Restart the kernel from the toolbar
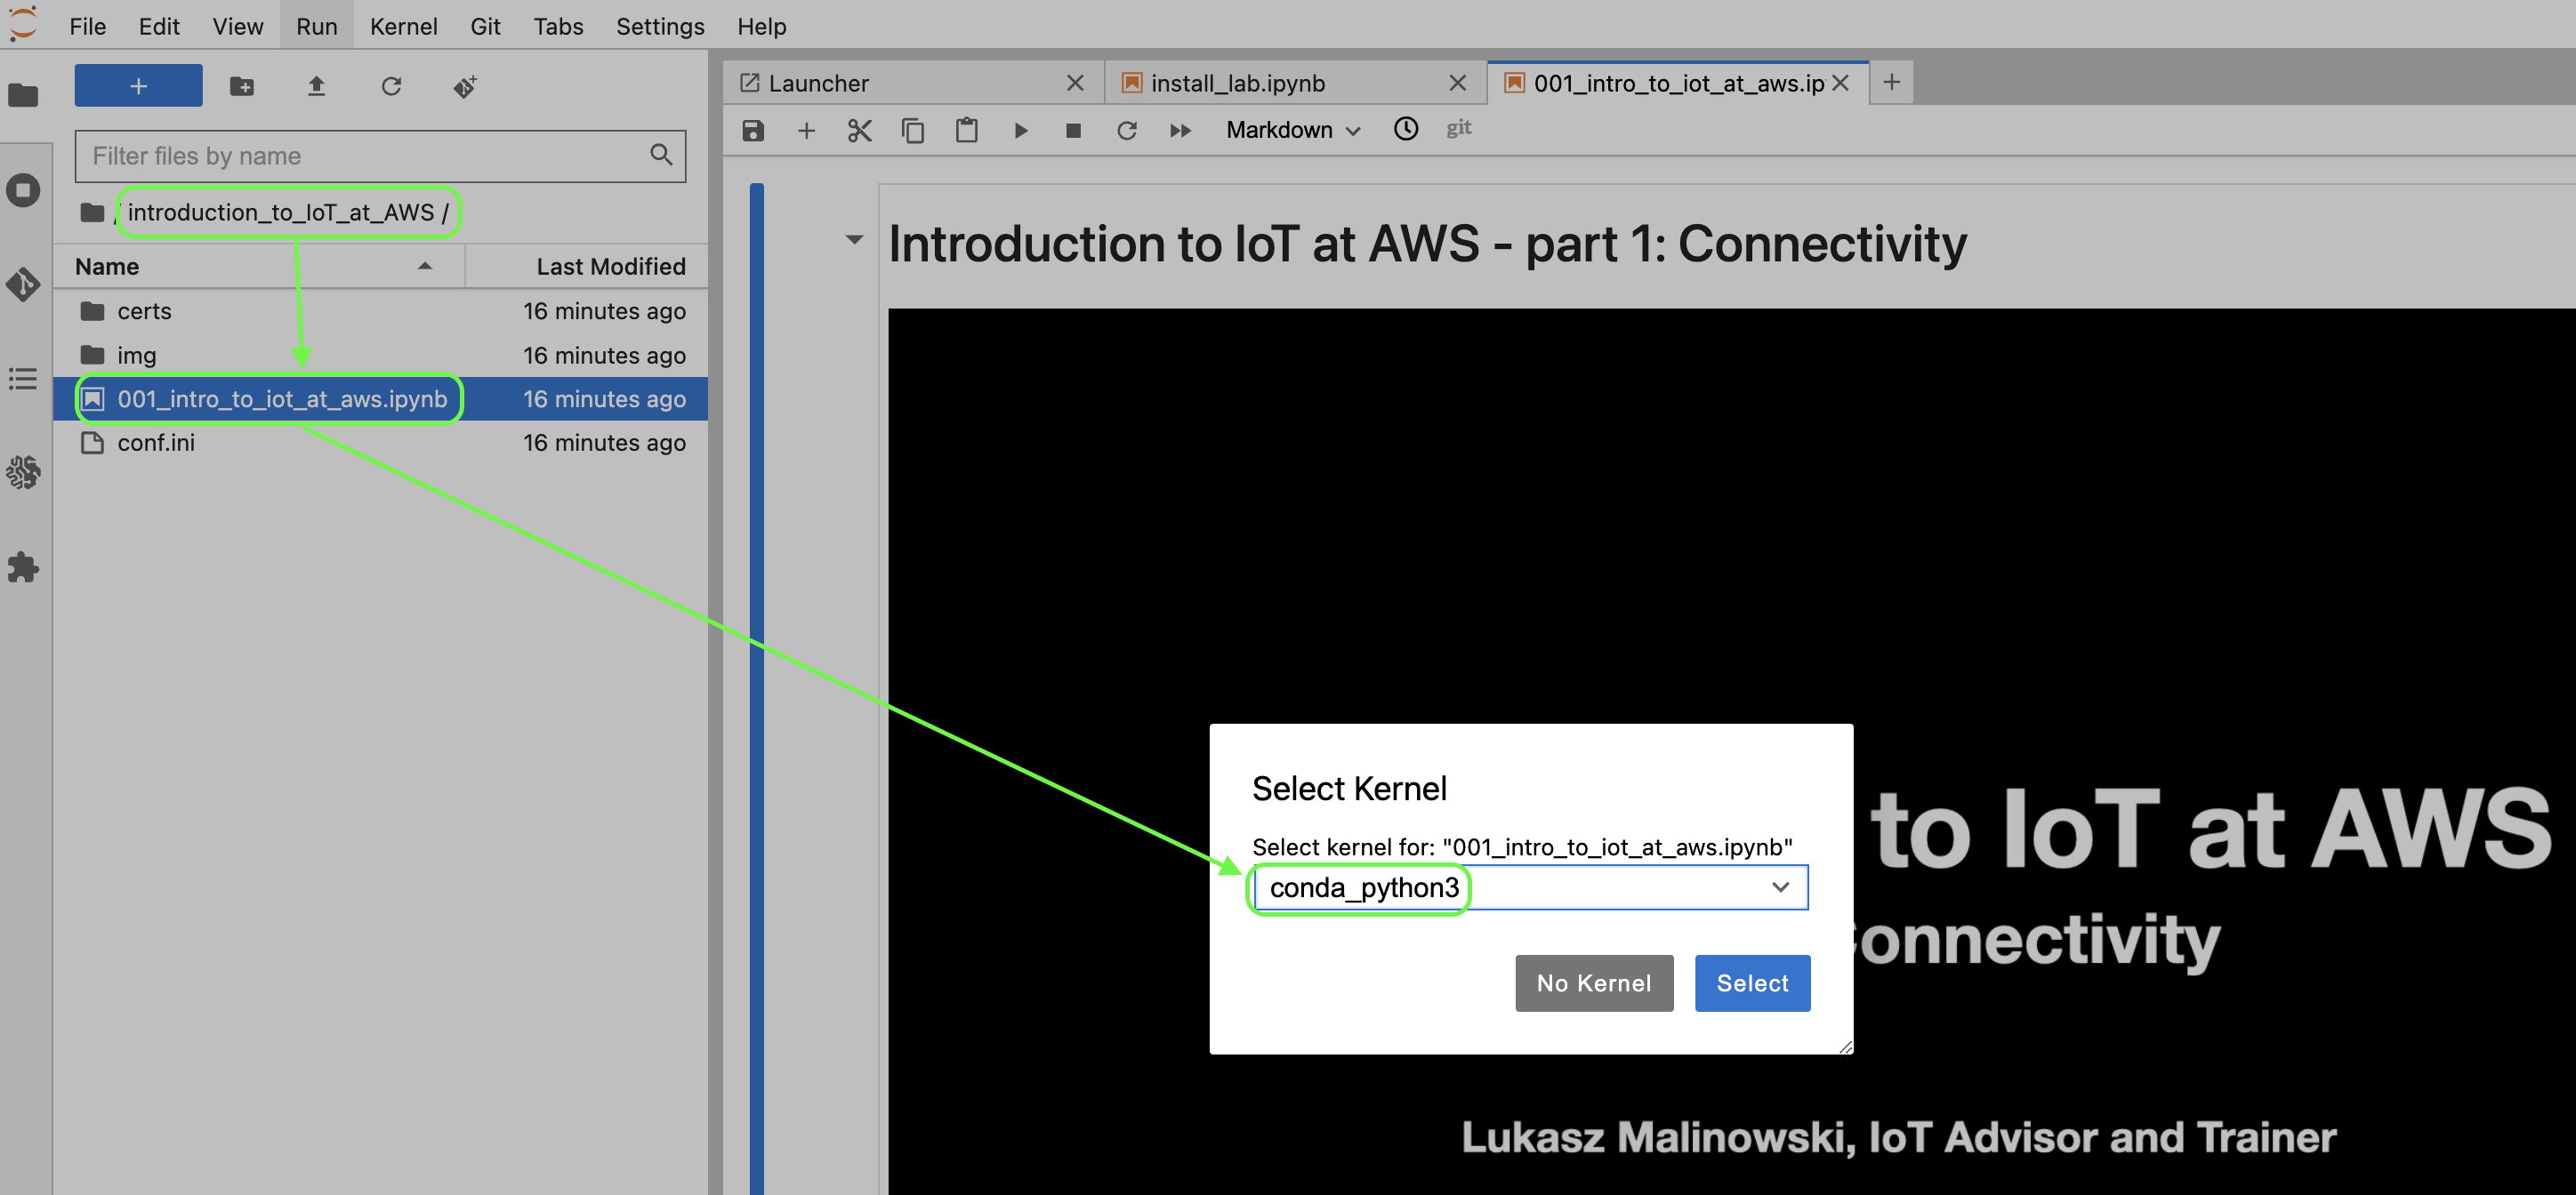The image size is (2576, 1195). [1126, 130]
